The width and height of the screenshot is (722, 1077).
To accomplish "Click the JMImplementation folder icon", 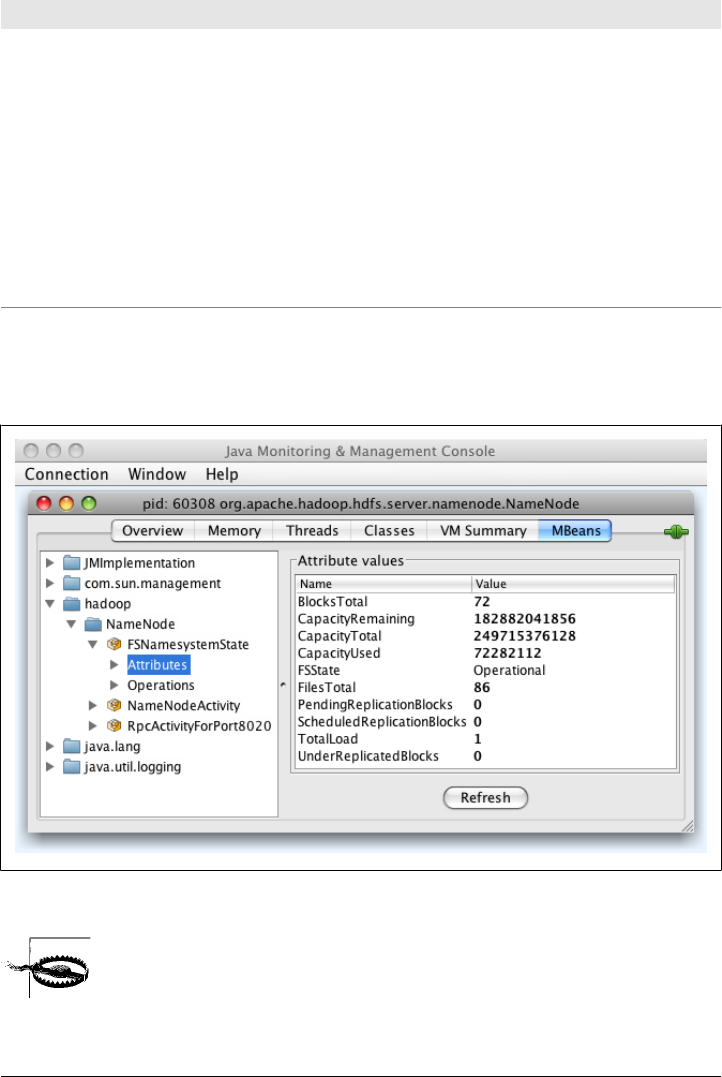I will tap(71, 563).
